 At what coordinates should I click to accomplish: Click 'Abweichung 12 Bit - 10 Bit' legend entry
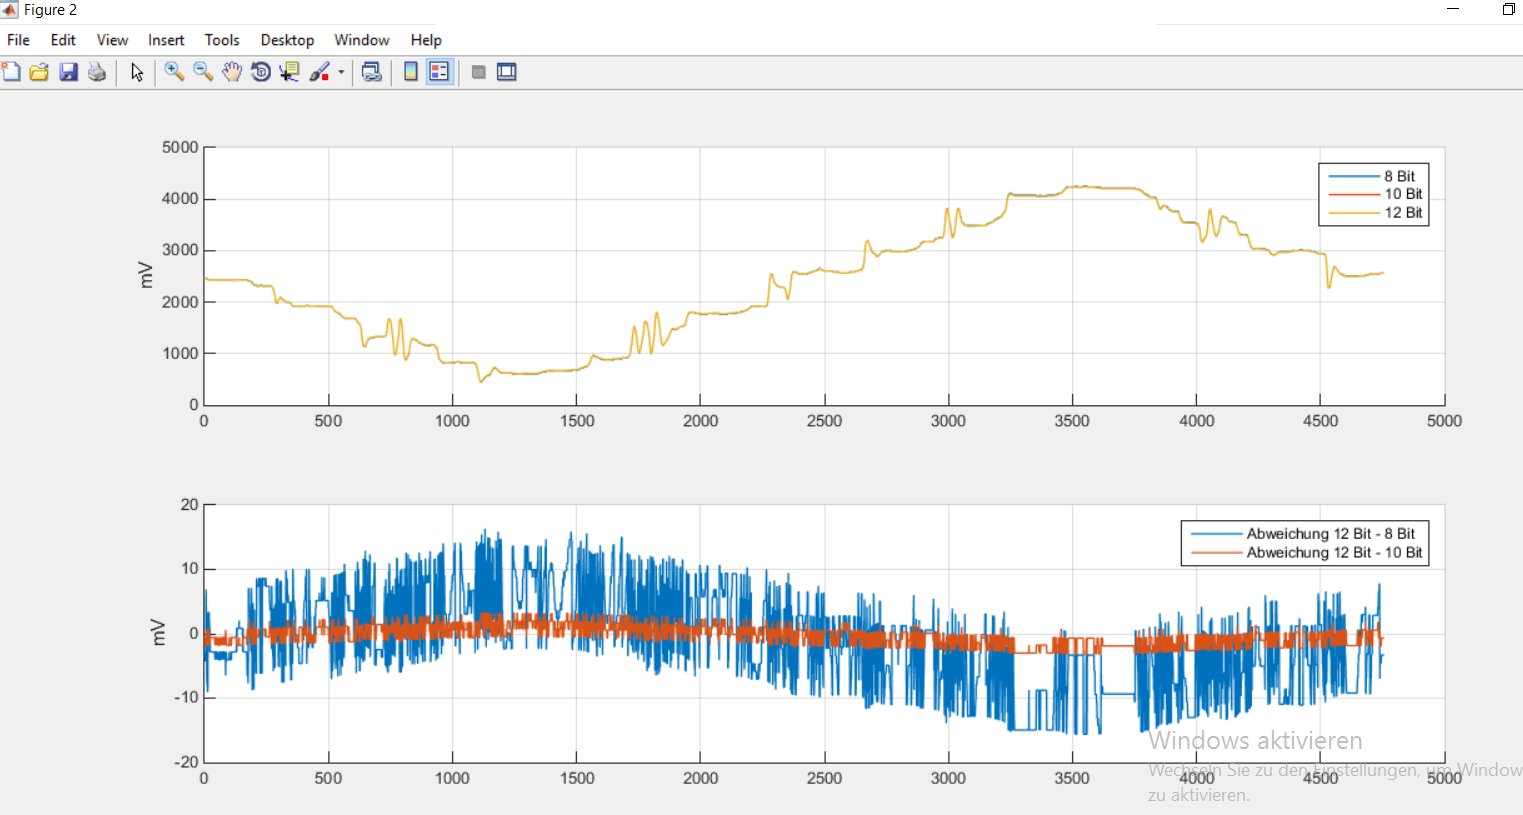[x=1334, y=552]
